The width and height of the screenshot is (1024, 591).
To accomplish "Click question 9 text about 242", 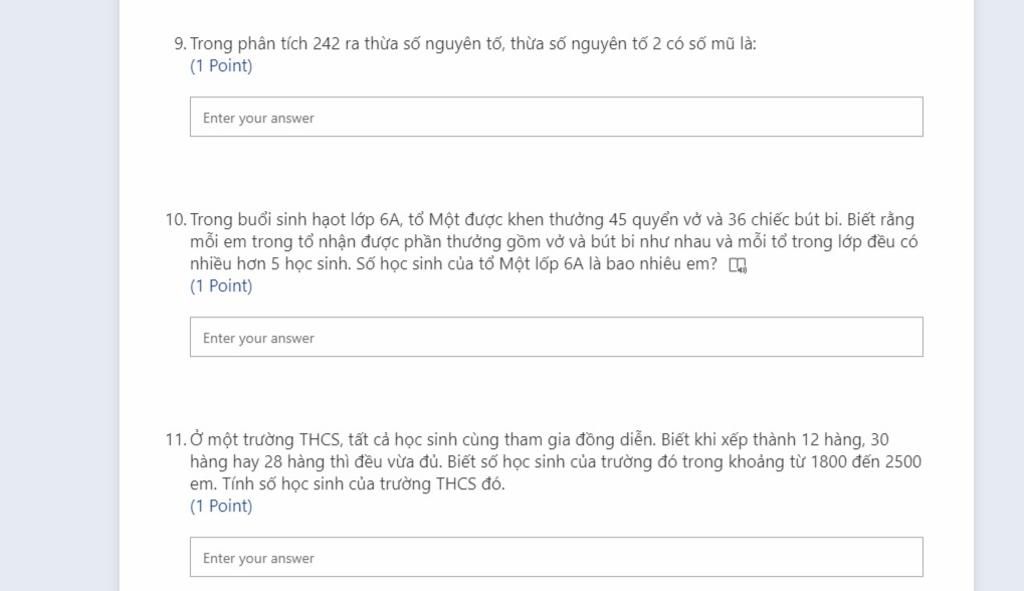I will pos(473,43).
